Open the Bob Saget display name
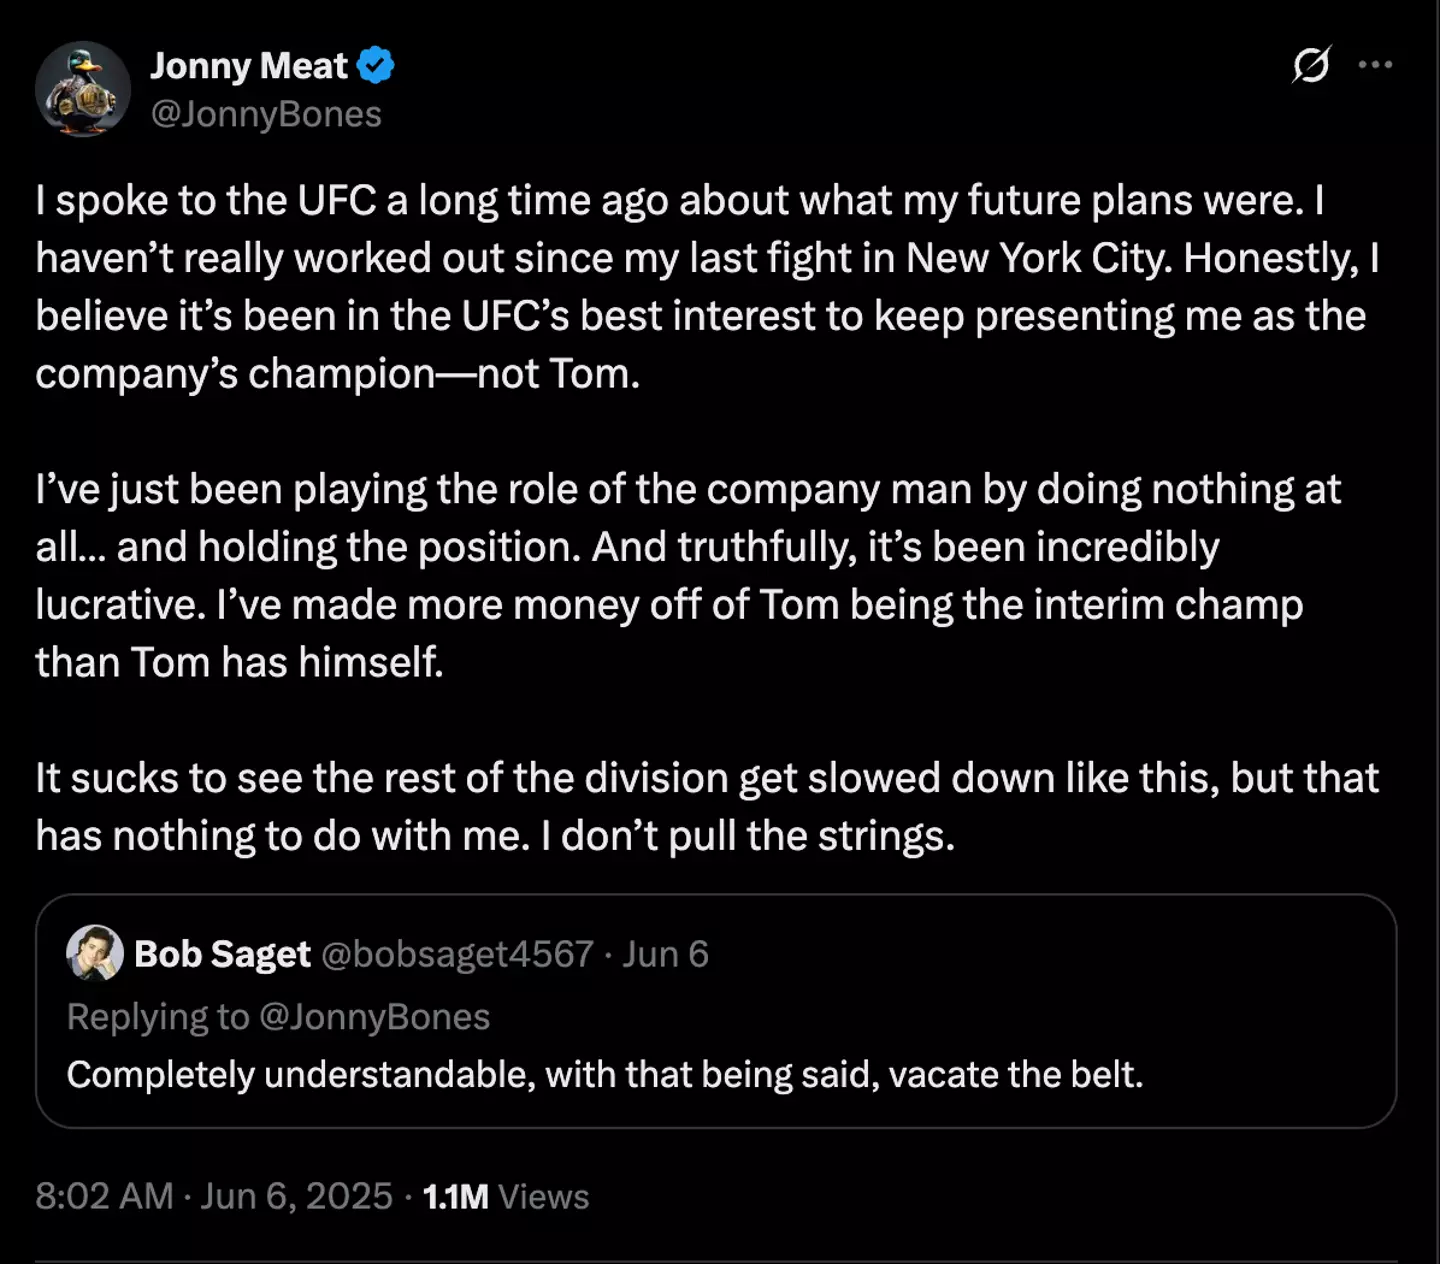Image resolution: width=1440 pixels, height=1264 pixels. (x=222, y=954)
